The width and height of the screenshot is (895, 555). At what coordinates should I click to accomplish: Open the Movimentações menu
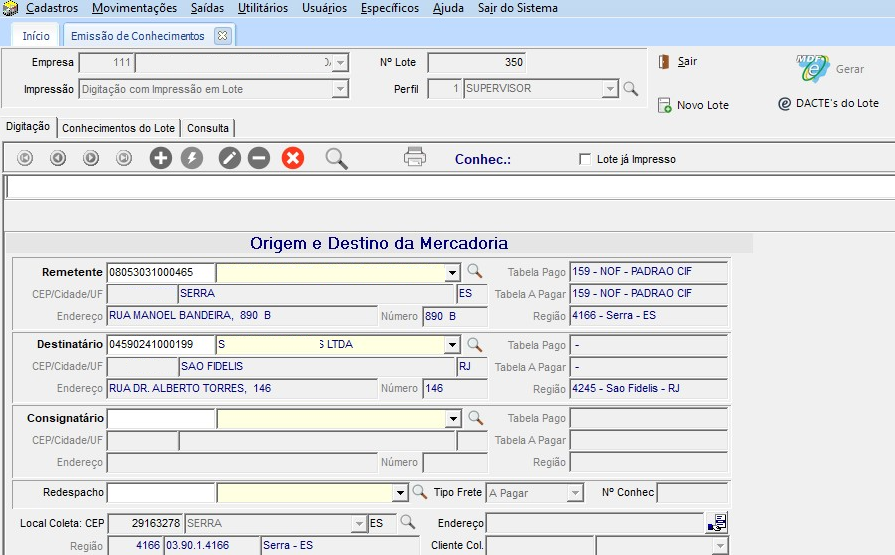pos(134,8)
